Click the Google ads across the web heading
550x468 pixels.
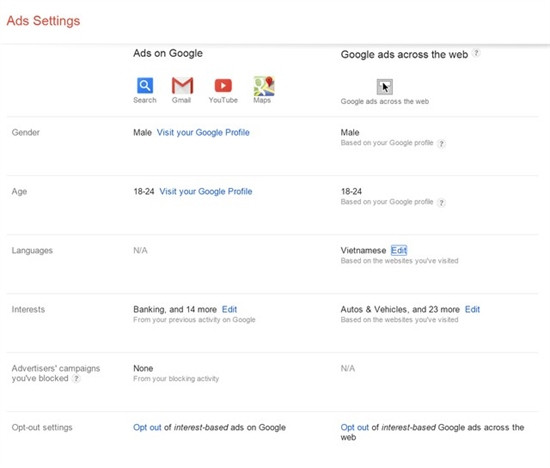click(x=404, y=54)
